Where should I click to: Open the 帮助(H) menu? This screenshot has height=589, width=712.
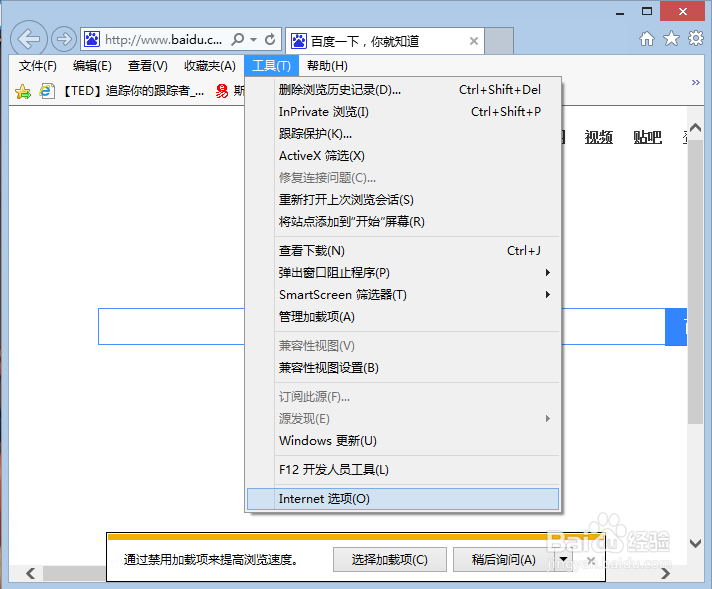(327, 66)
